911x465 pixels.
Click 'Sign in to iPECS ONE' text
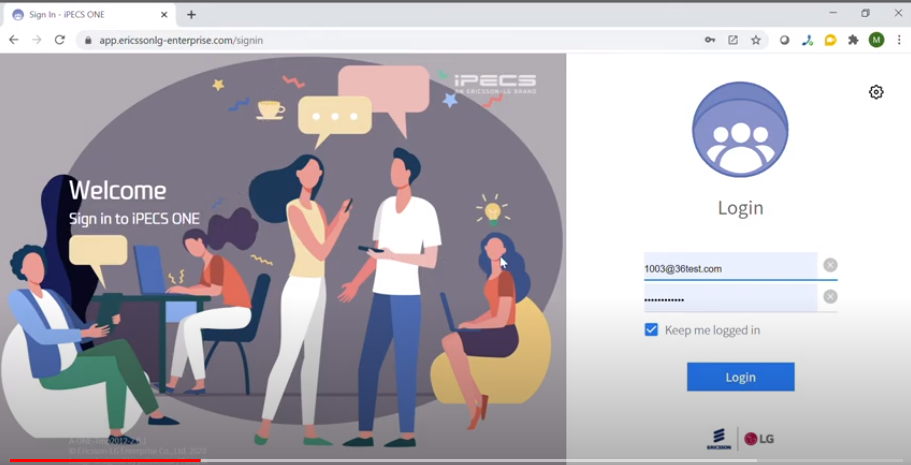134,219
